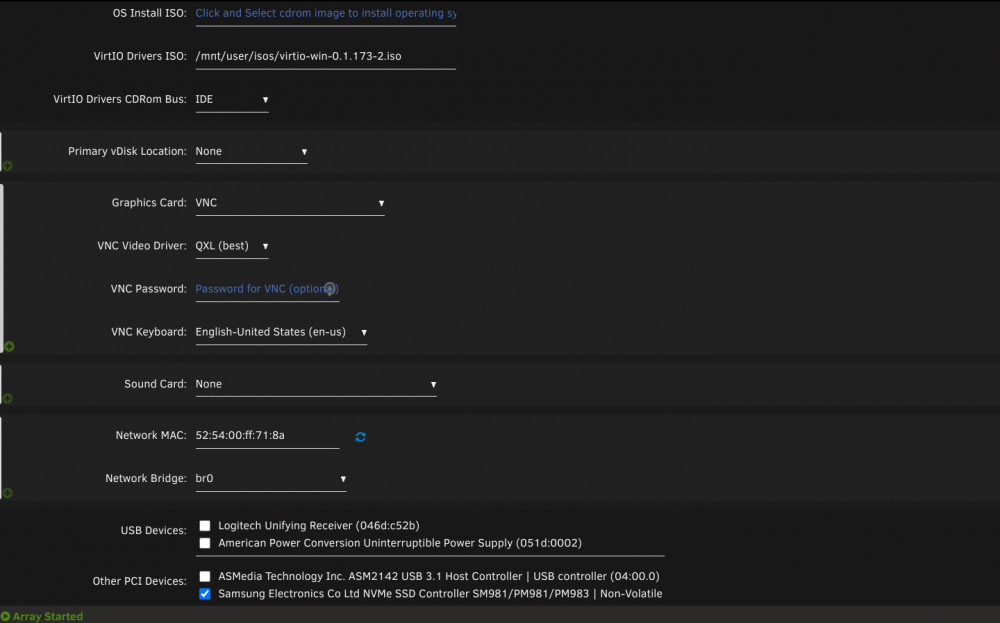
Task: Regenerate the Network MAC with refresh icon
Action: click(360, 437)
